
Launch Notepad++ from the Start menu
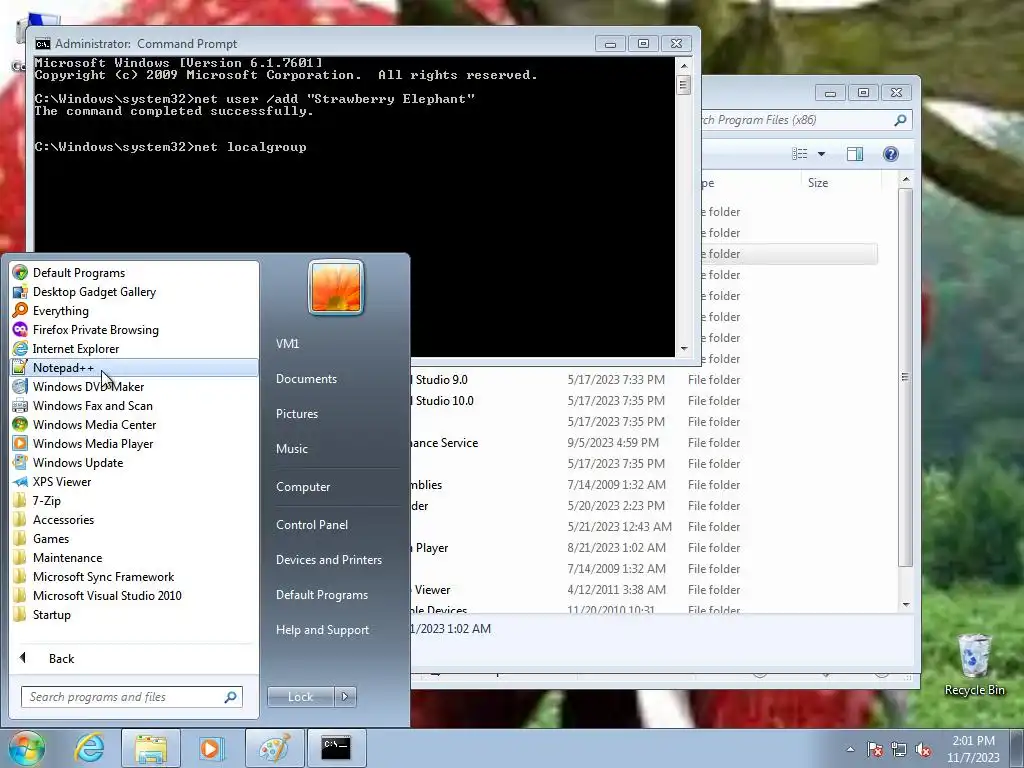(134, 368)
